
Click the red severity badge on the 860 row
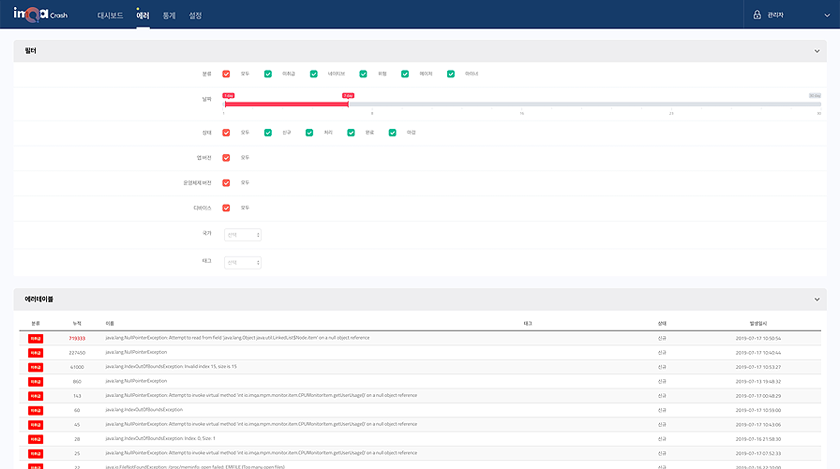36,381
